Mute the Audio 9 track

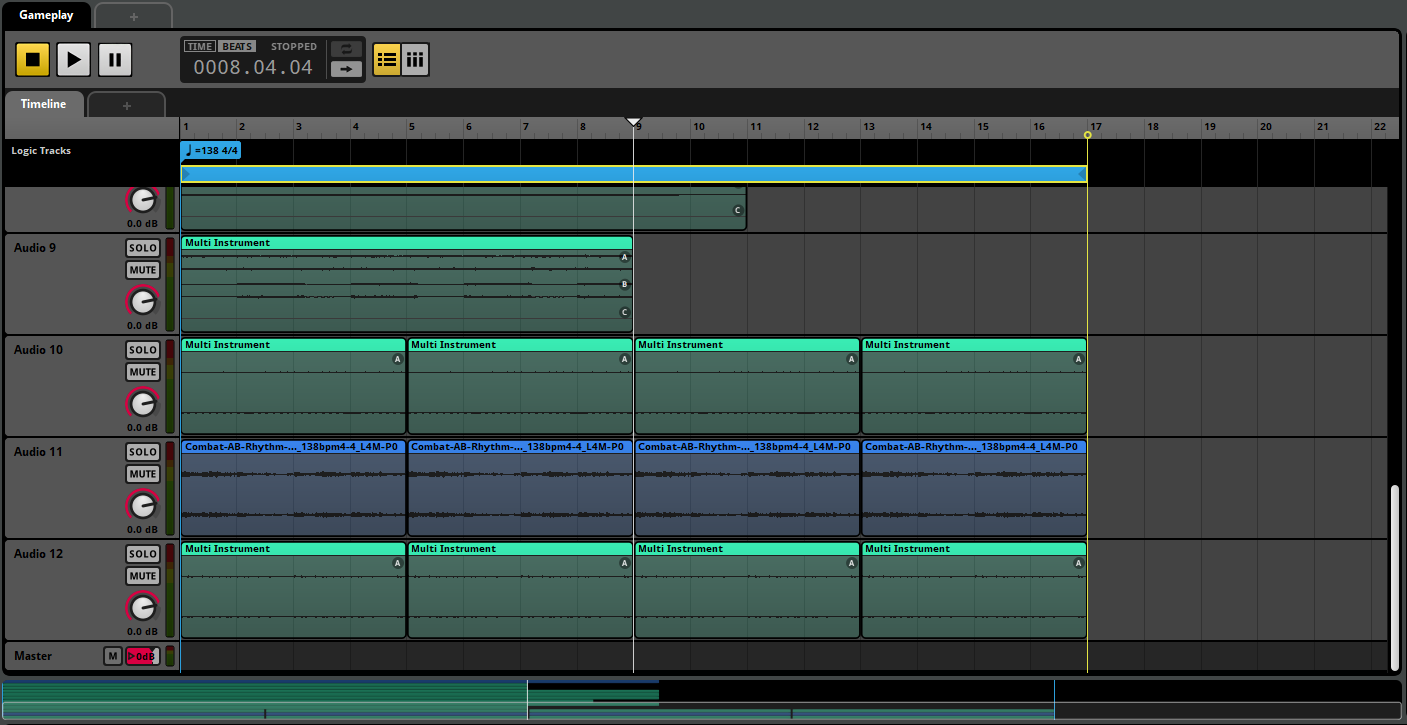pyautogui.click(x=143, y=270)
